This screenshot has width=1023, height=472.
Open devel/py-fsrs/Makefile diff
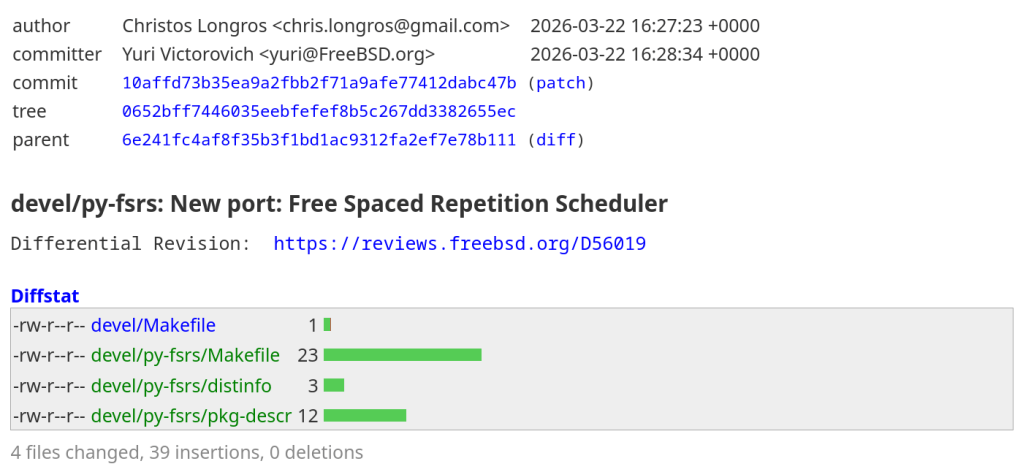(x=185, y=355)
